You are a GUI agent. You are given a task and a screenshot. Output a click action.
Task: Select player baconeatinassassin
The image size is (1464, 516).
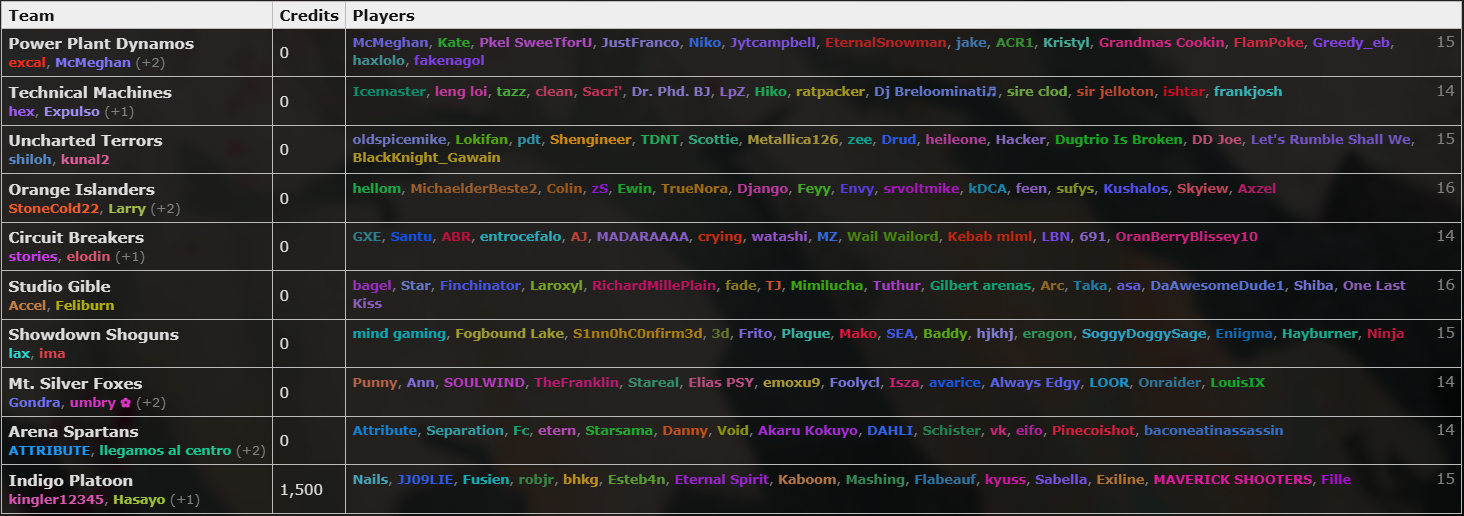click(x=1214, y=430)
